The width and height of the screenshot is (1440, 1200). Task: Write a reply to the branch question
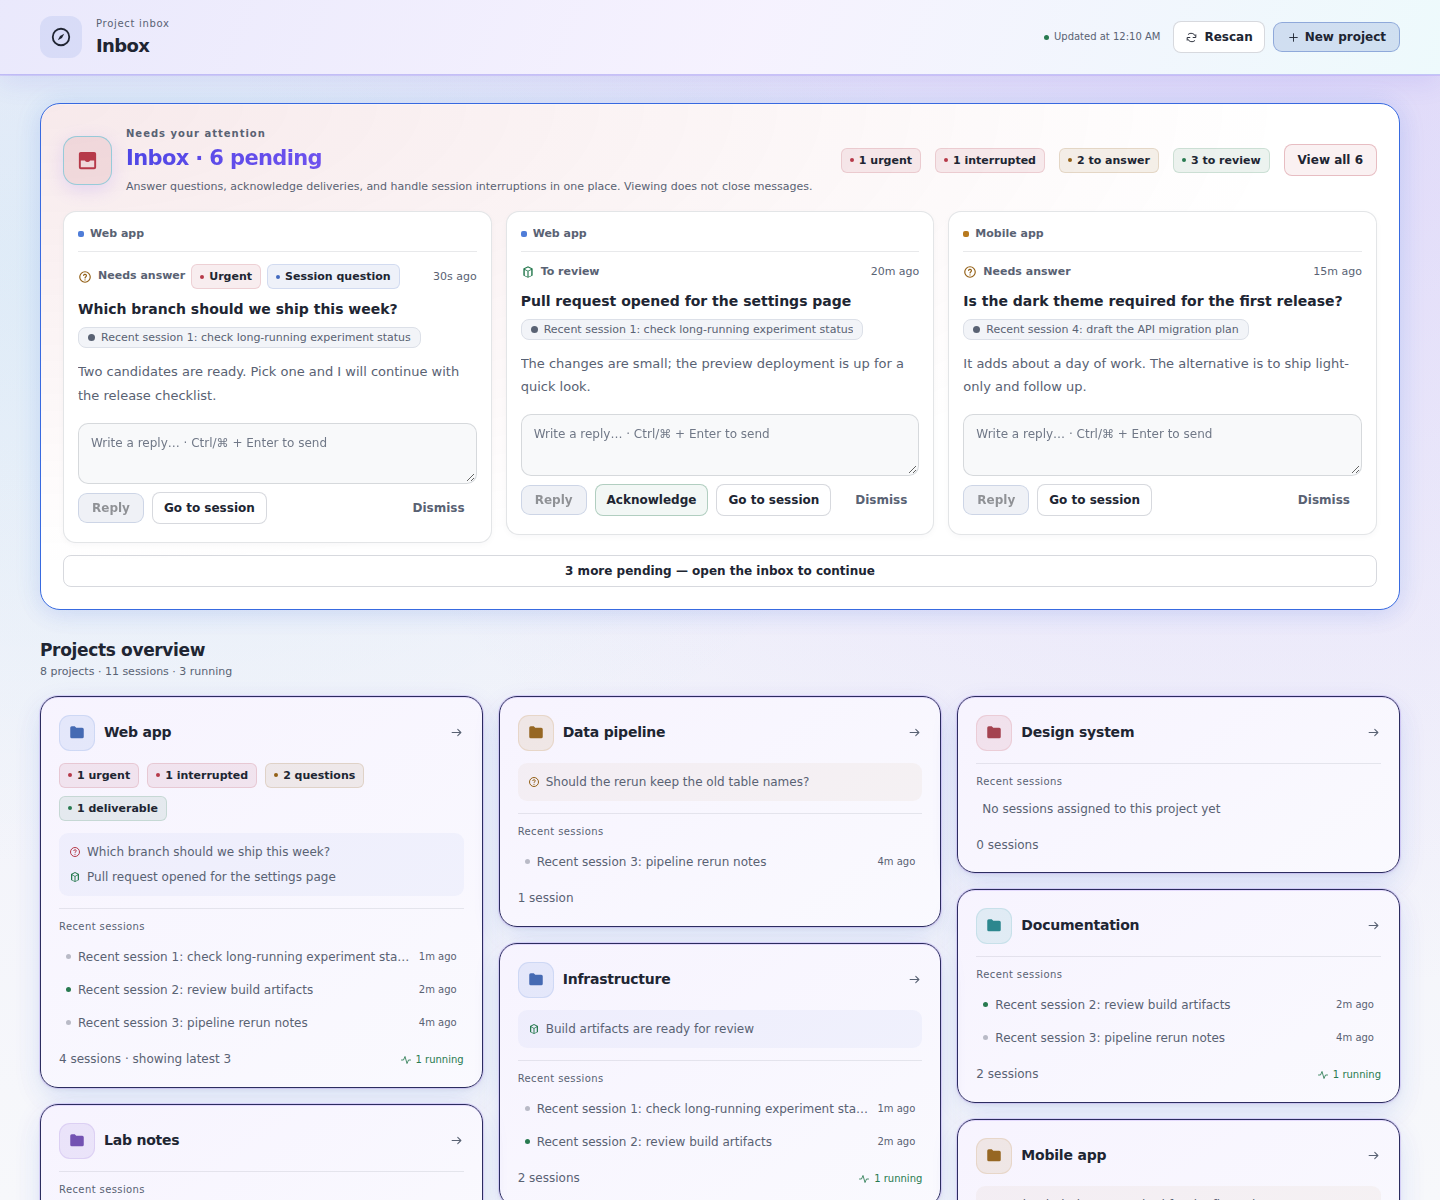pyautogui.click(x=277, y=453)
